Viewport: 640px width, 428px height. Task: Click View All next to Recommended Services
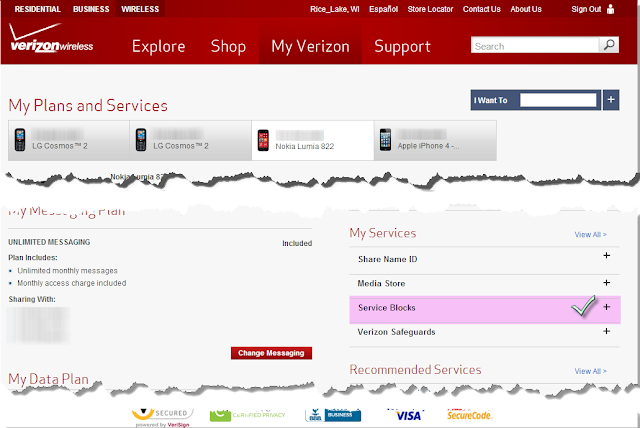point(591,371)
